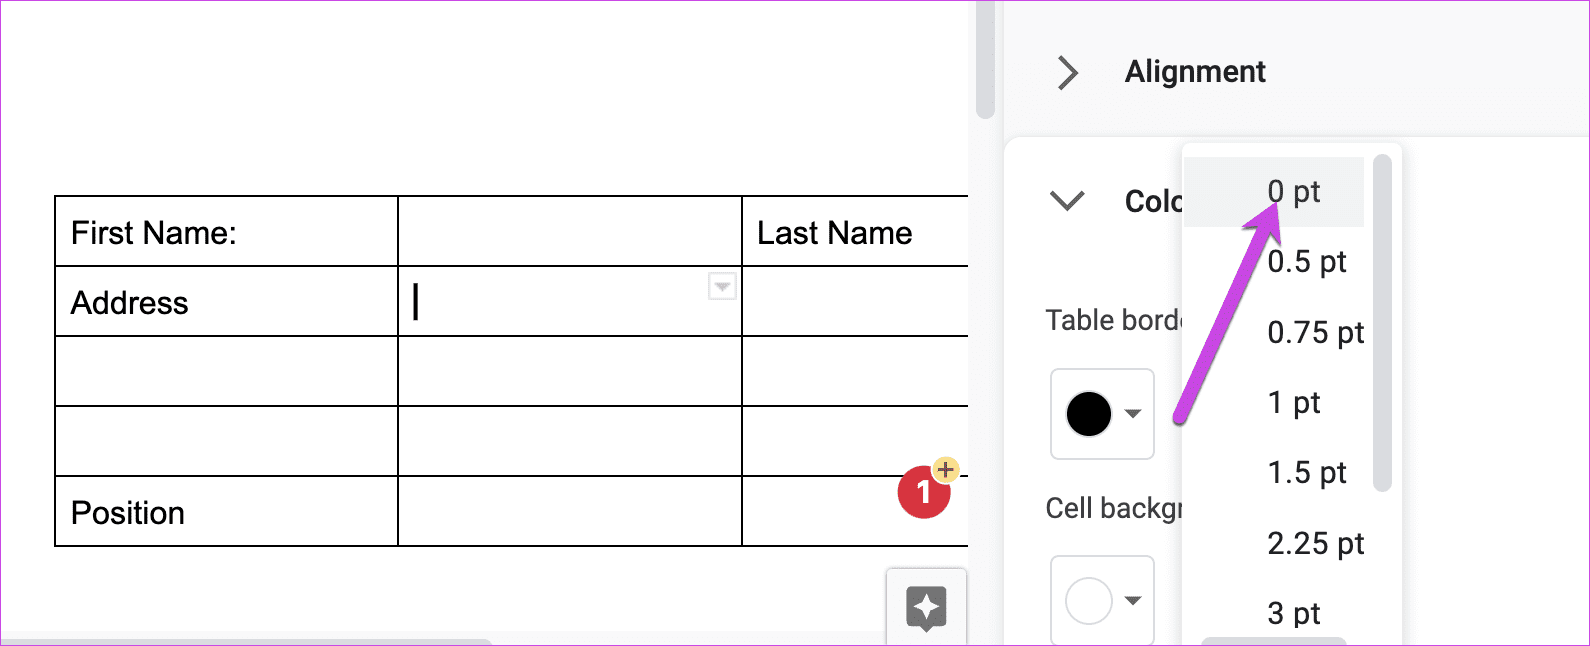1590x646 pixels.
Task: Select 3 pt border width
Action: coord(1274,613)
